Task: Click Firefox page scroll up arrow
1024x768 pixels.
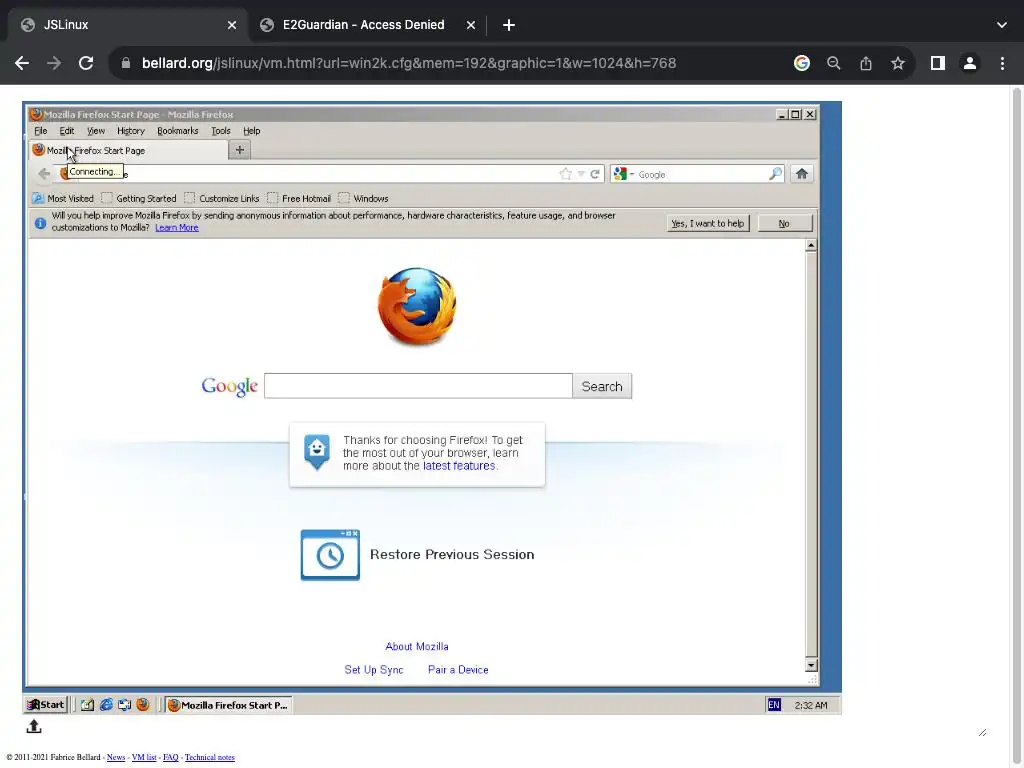Action: 811,246
